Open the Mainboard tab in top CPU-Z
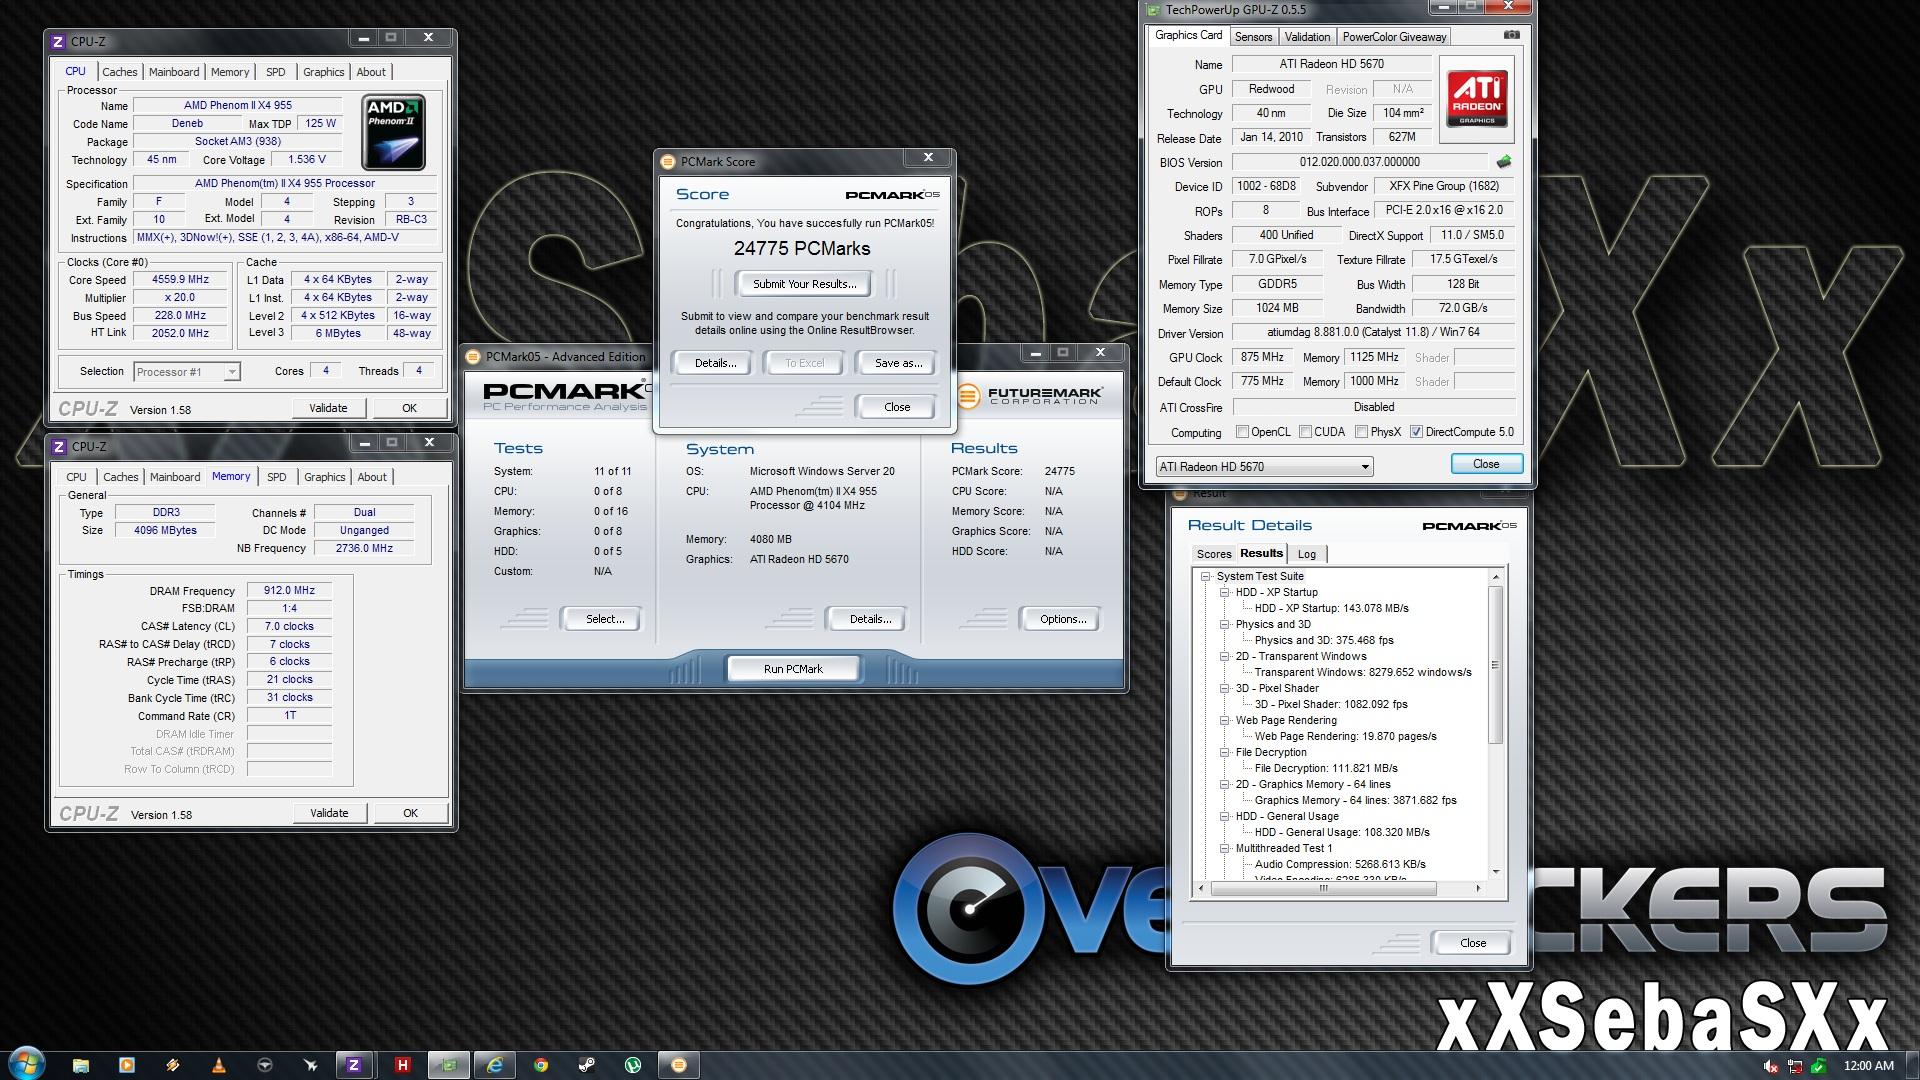The height and width of the screenshot is (1080, 1920). coord(174,72)
